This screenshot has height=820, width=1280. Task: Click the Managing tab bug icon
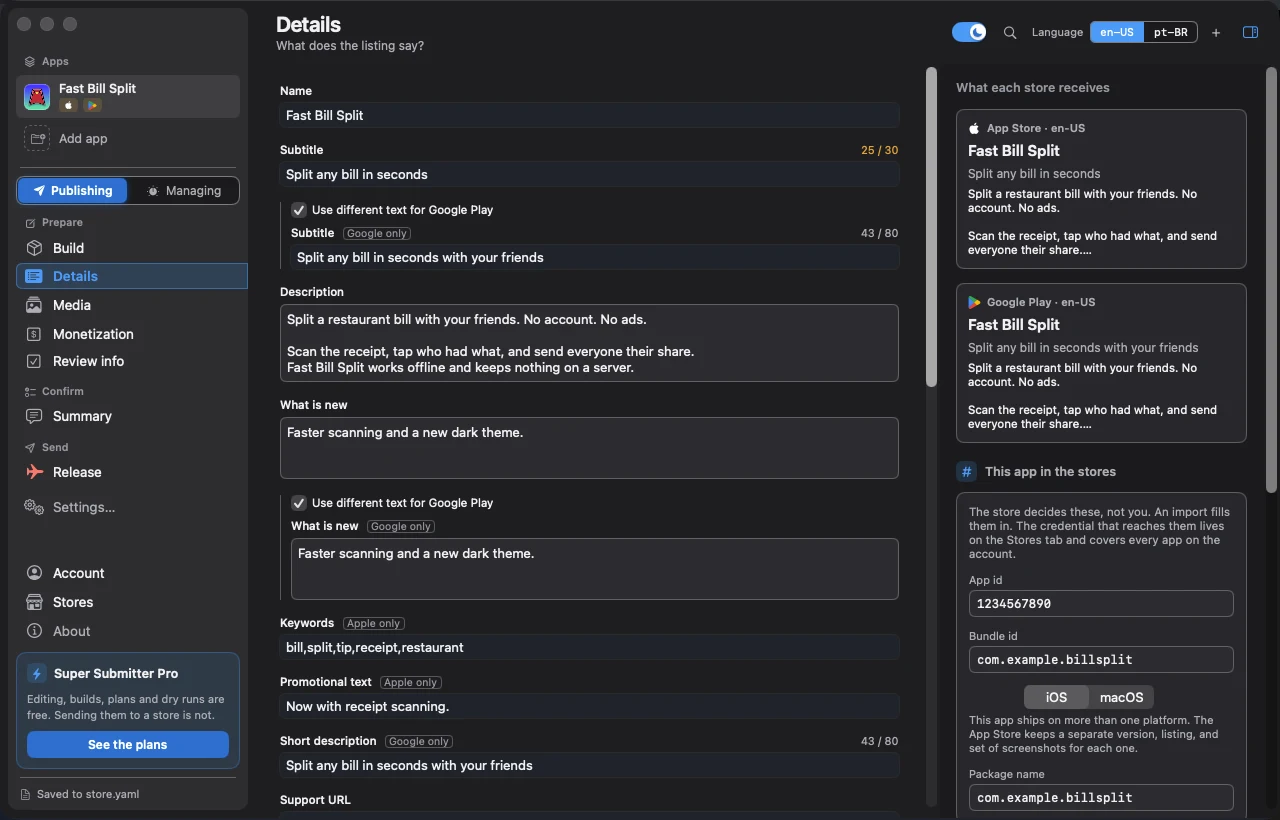pos(152,191)
